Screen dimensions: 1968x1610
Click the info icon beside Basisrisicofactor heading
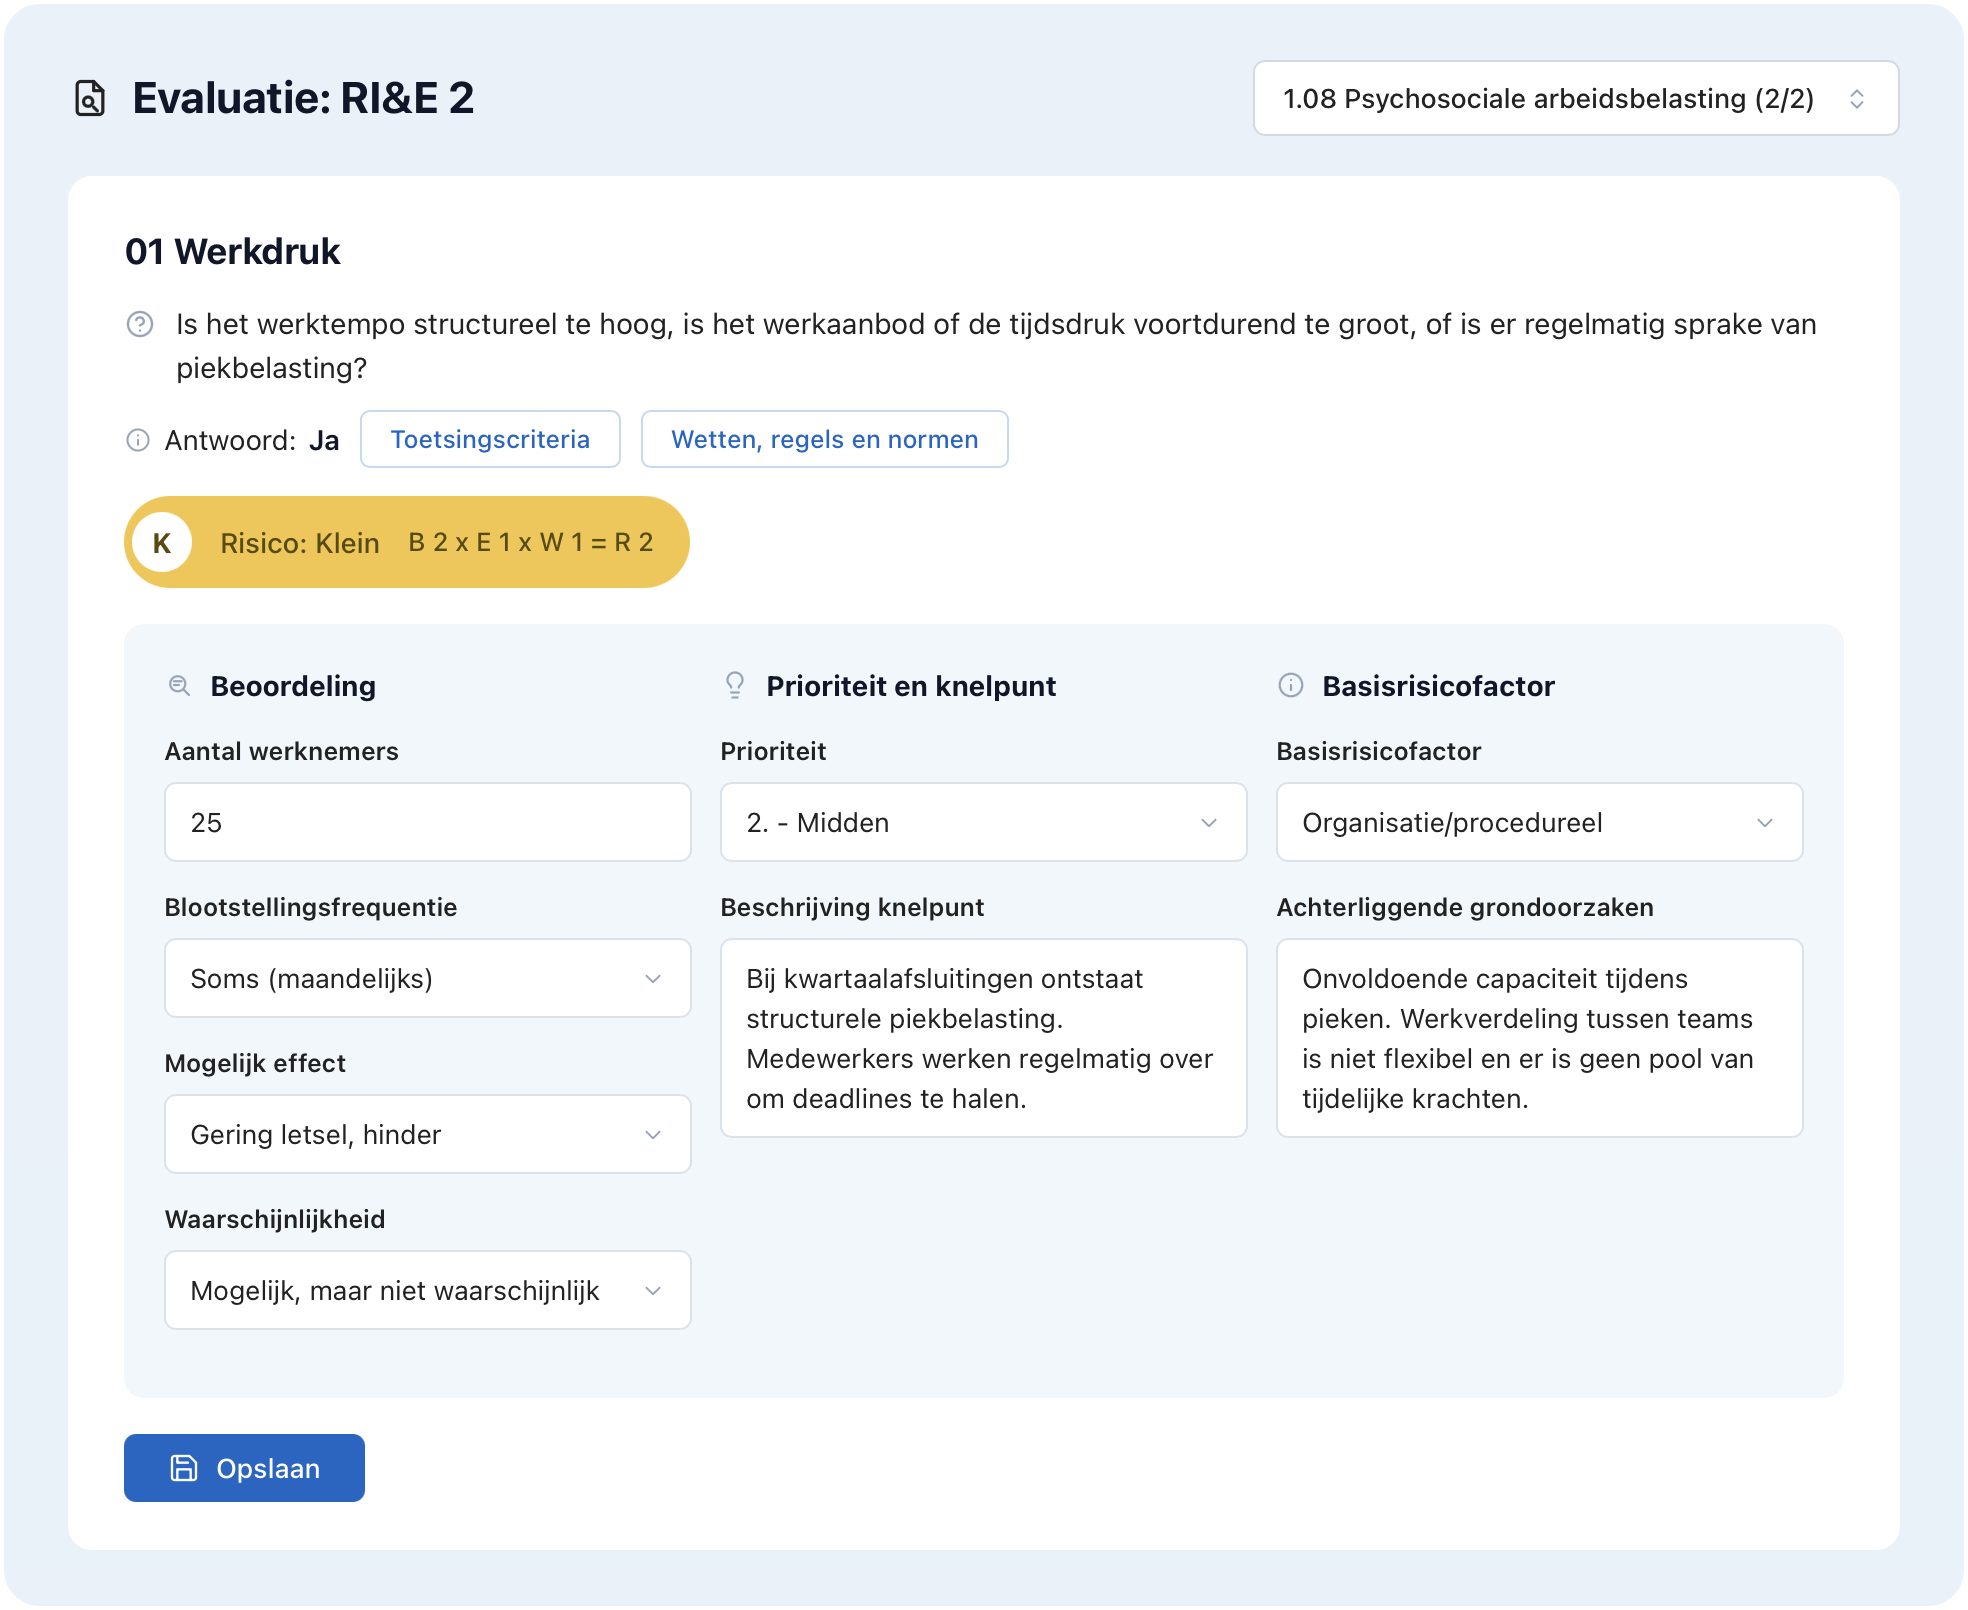click(x=1291, y=685)
